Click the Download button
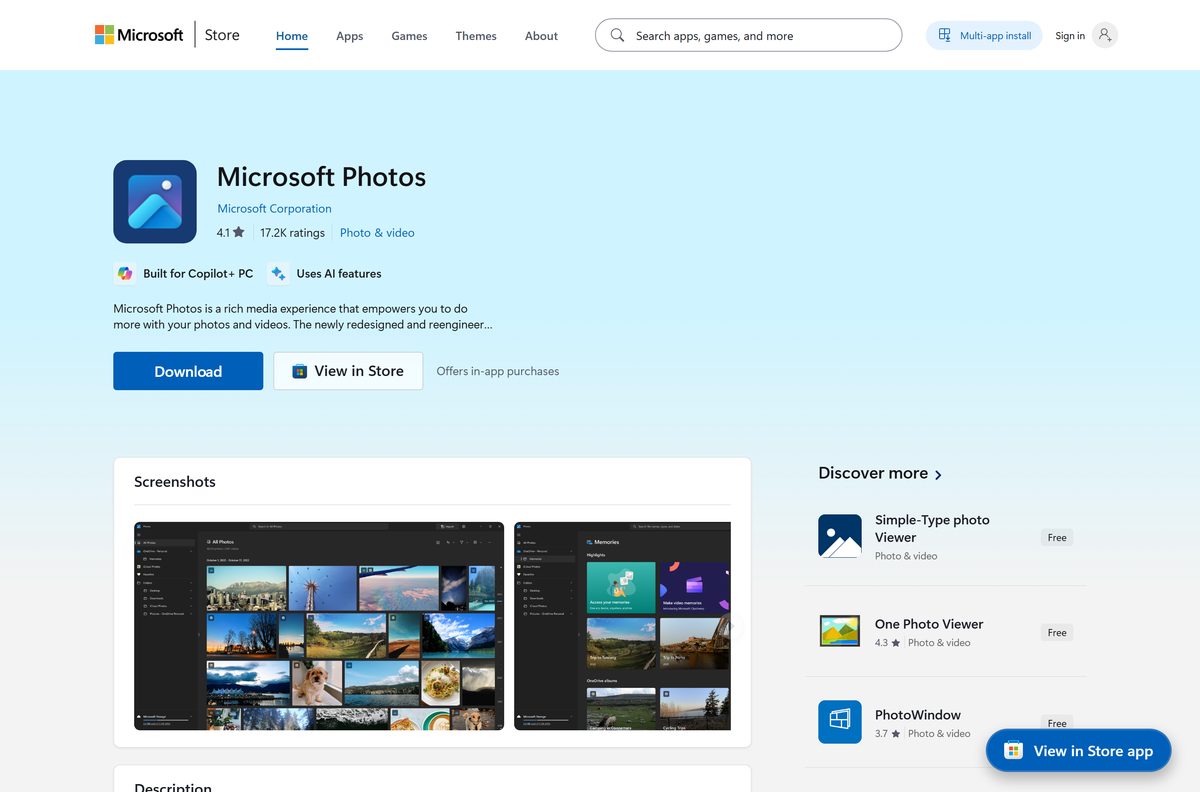The width and height of the screenshot is (1200, 792). [188, 371]
